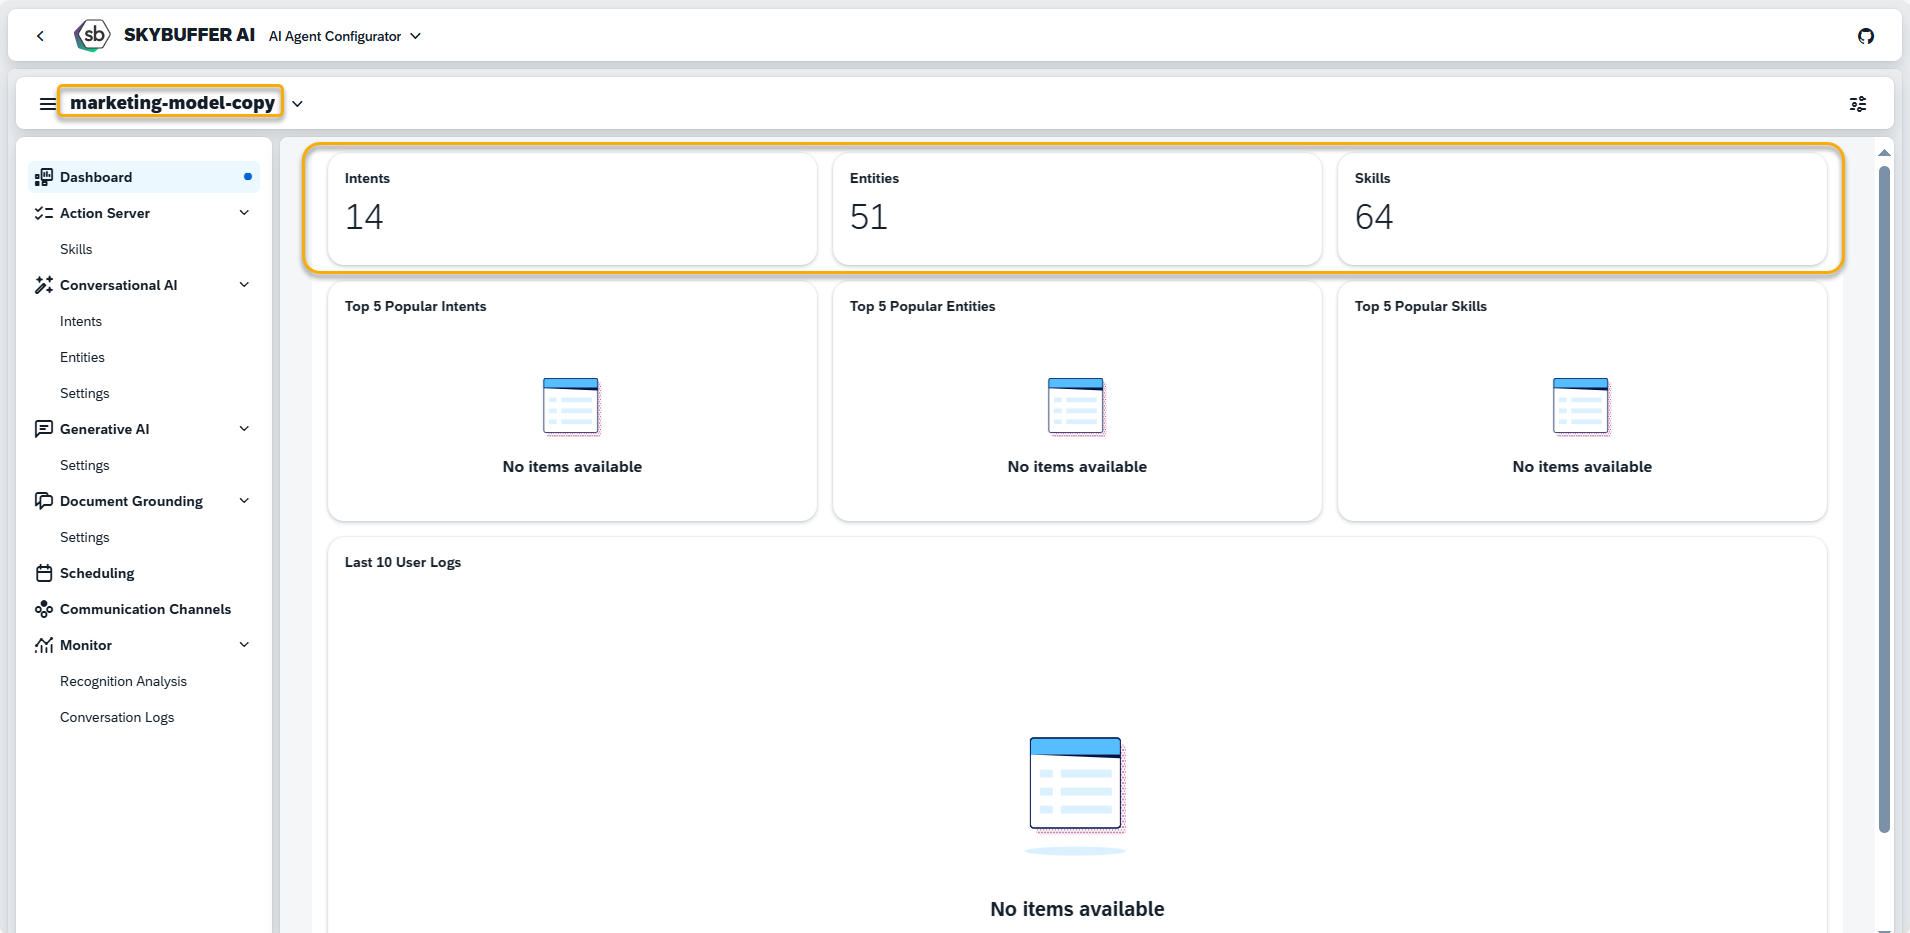Go to Recognition Analysis page
The image size is (1910, 933).
(123, 681)
